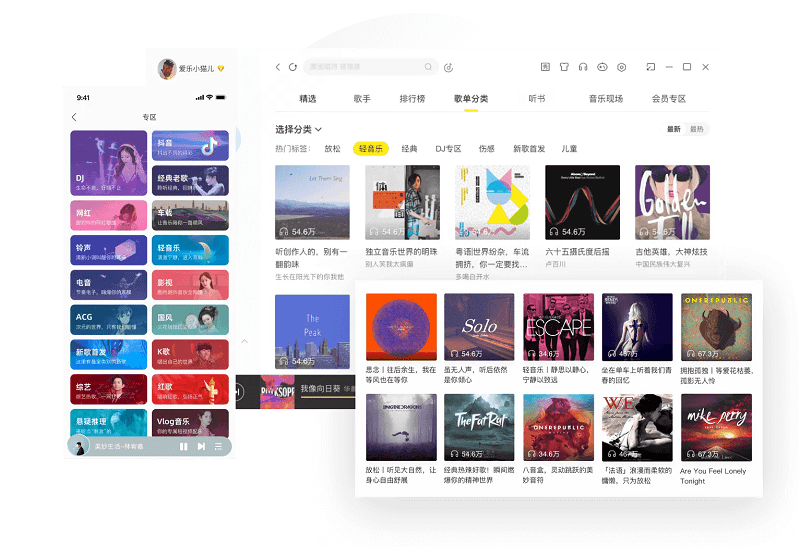
Task: Collapse panel with the small up chevron
Action: 245,341
